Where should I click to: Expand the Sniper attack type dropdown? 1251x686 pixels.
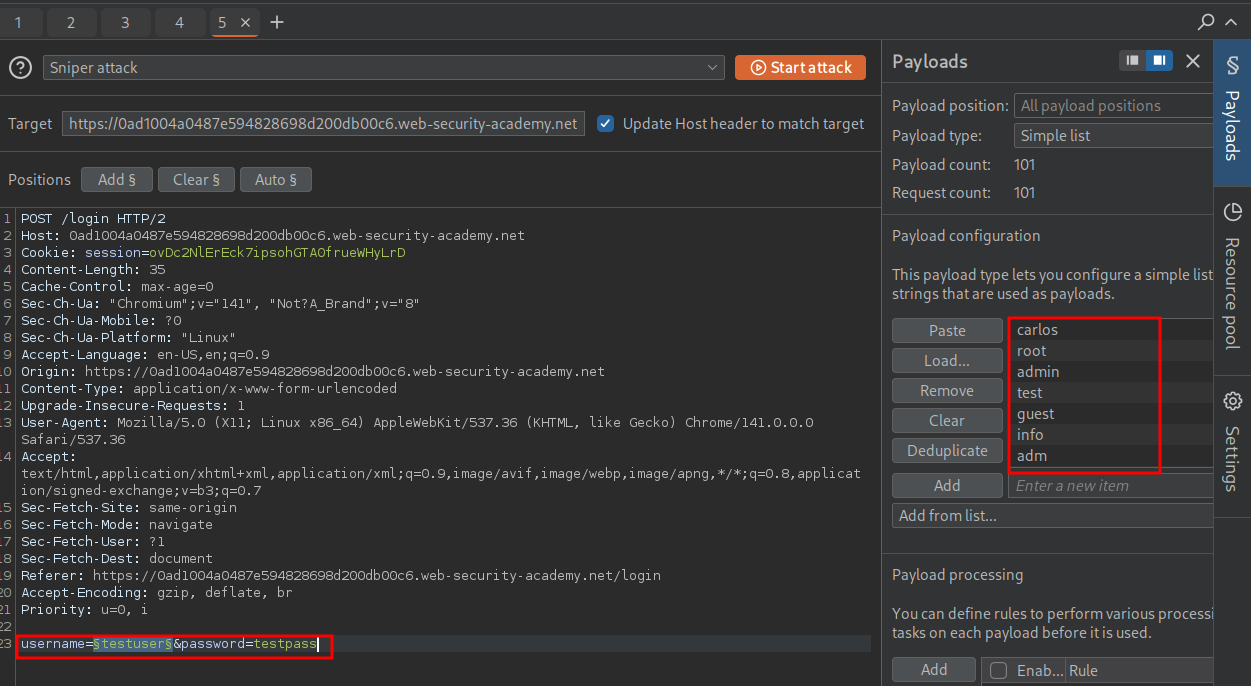click(384, 67)
